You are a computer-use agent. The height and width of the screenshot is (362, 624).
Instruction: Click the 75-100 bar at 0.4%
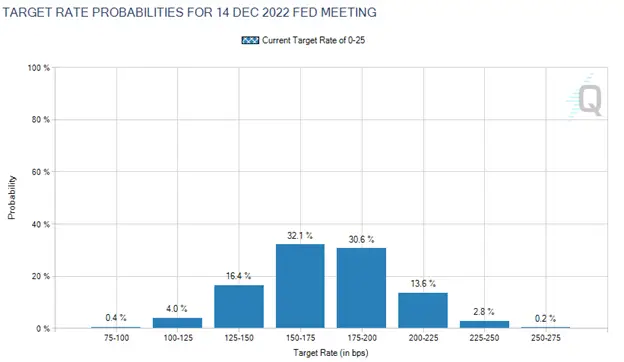coord(116,327)
